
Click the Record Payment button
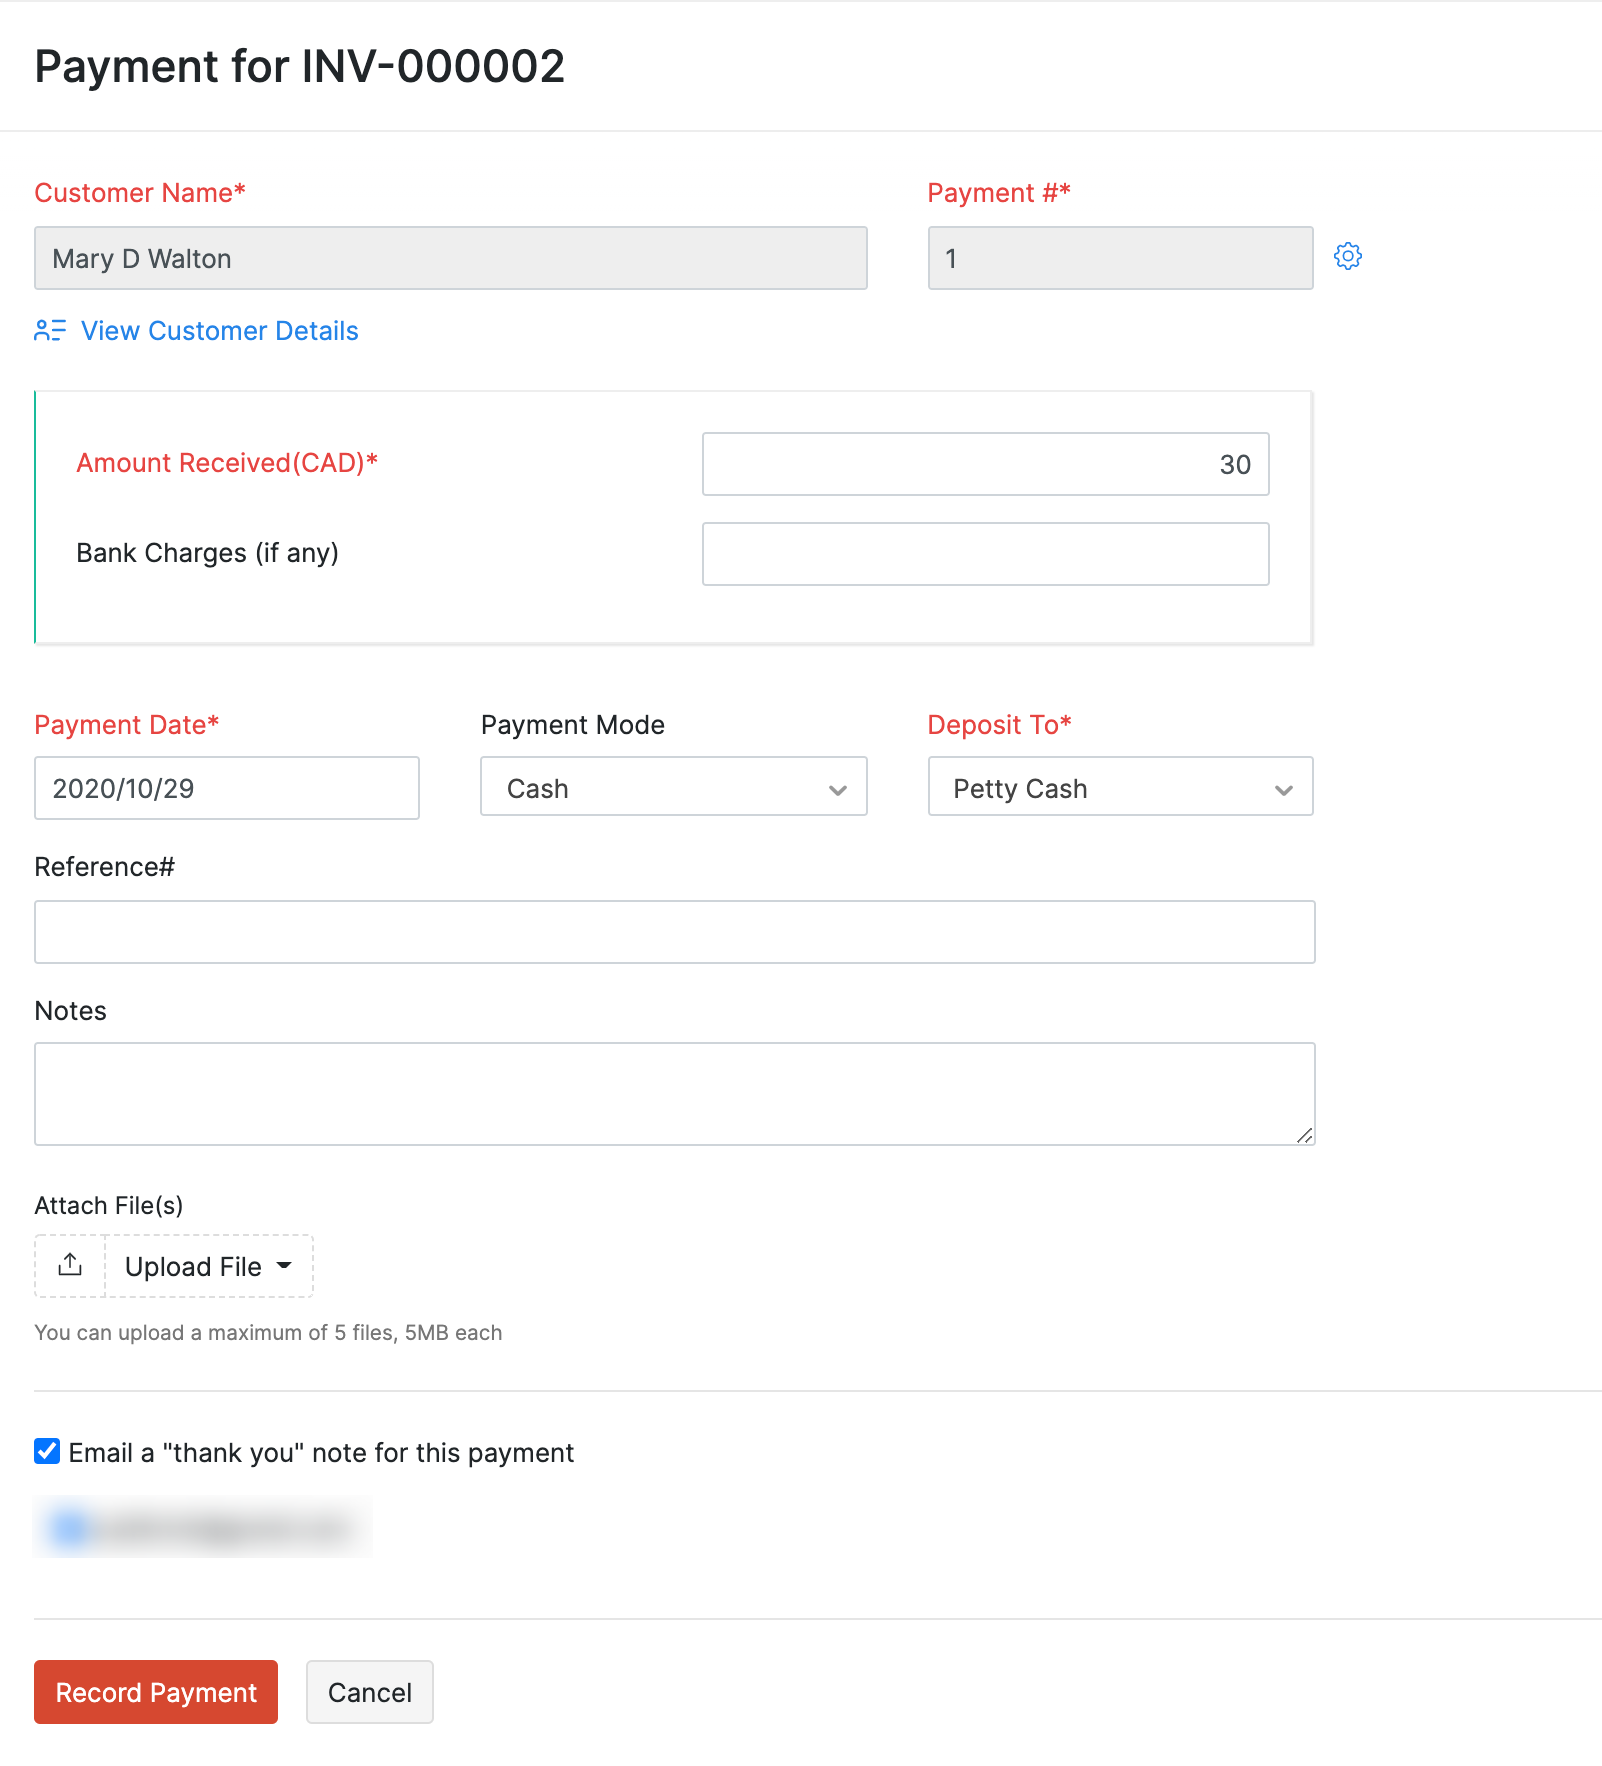(155, 1692)
